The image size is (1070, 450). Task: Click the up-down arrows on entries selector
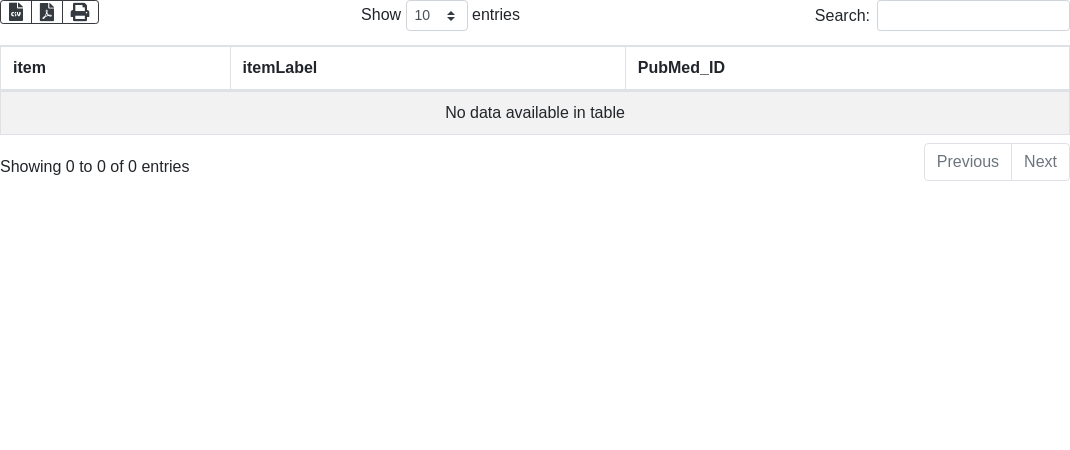(451, 16)
